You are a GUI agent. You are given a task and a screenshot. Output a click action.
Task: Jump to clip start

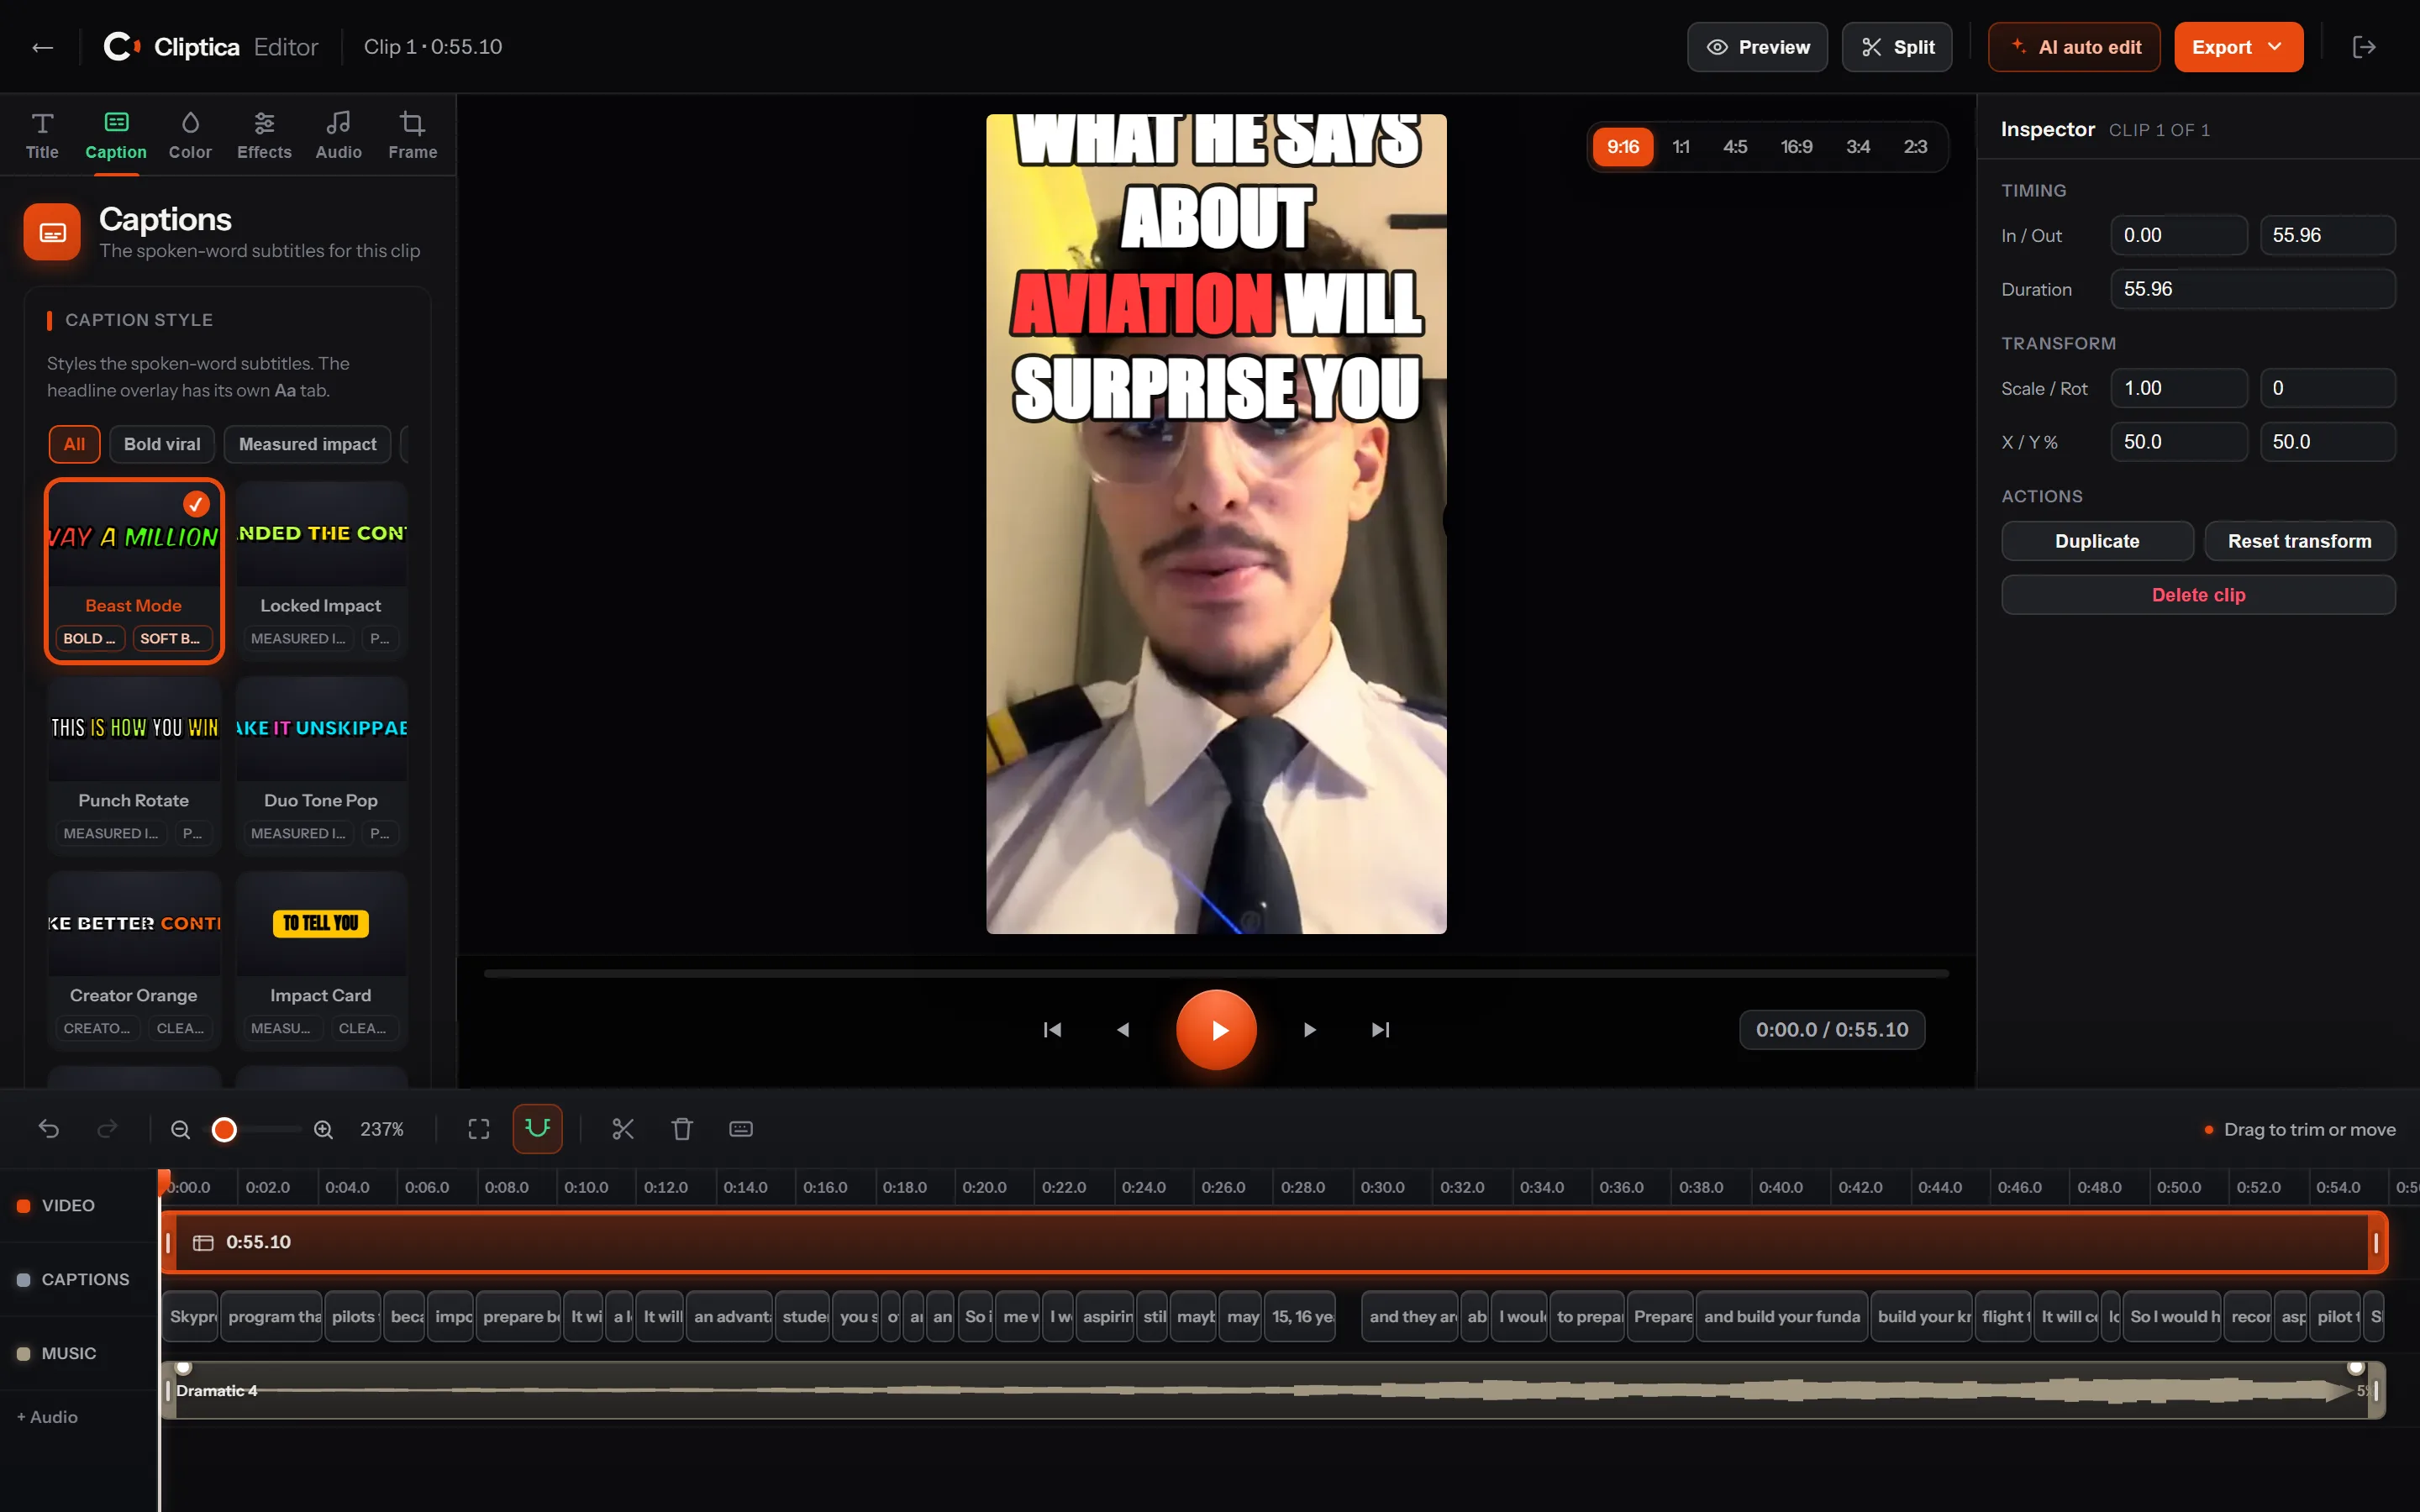pyautogui.click(x=1052, y=1030)
